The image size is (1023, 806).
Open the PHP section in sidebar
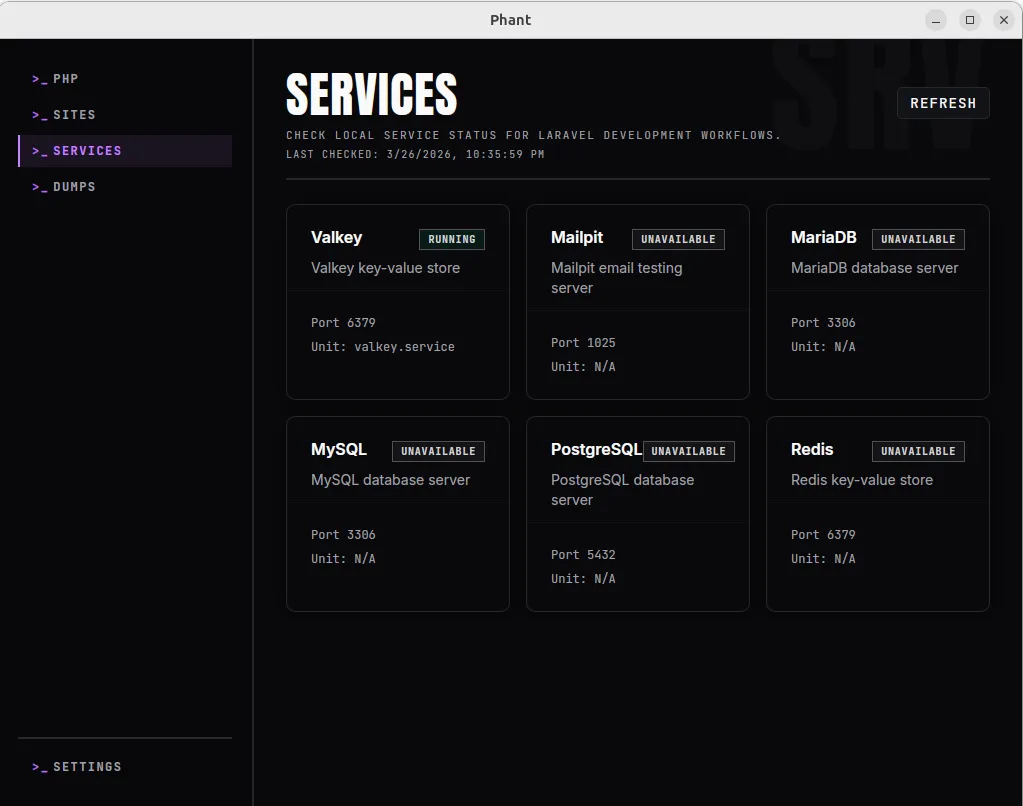click(x=125, y=79)
